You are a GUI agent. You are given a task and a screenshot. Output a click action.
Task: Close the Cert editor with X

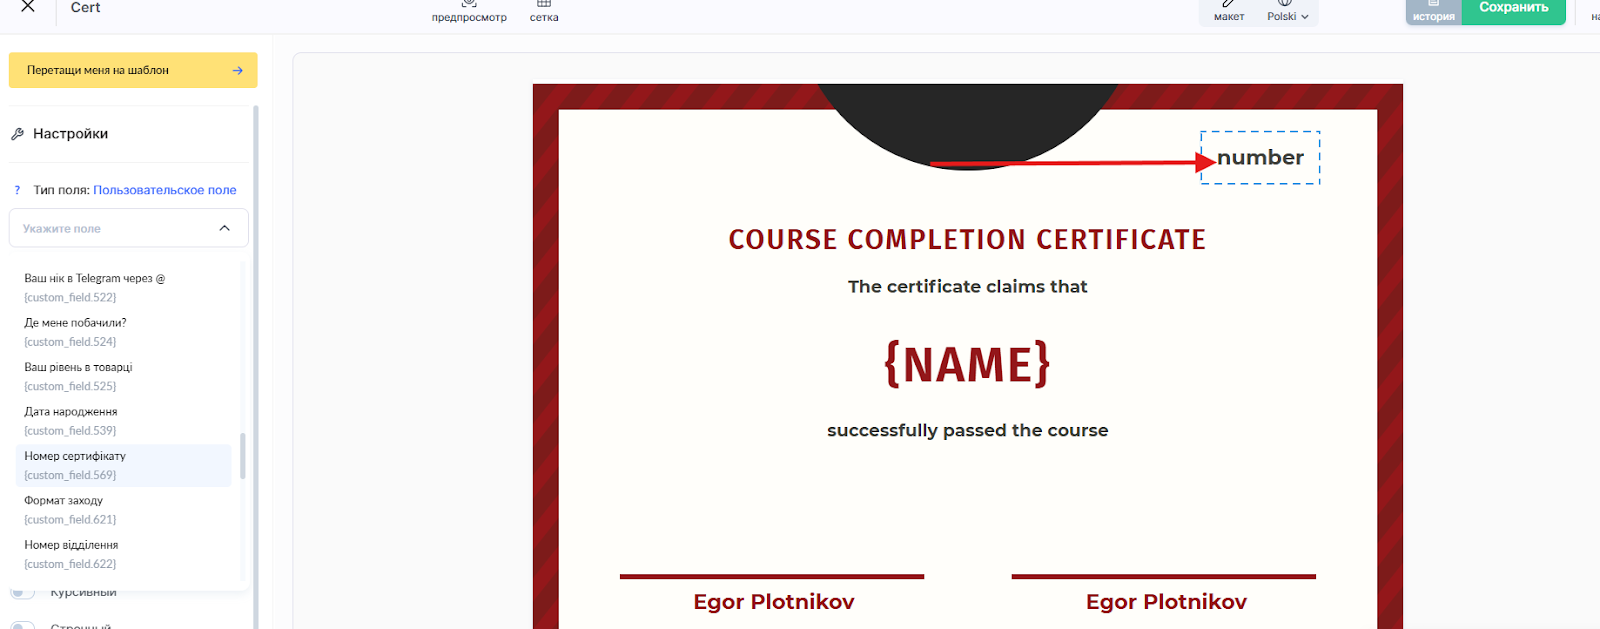click(x=28, y=7)
